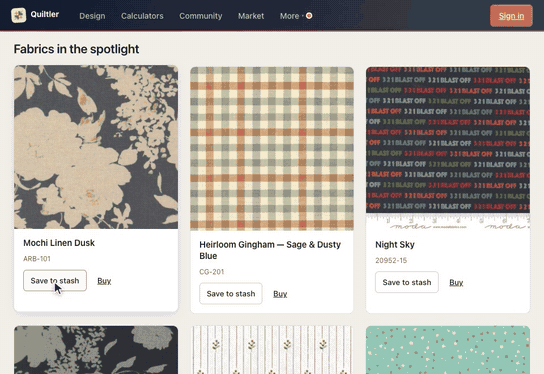Viewport: 544px width, 374px height.
Task: Save Night Sky to stash
Action: (x=407, y=282)
